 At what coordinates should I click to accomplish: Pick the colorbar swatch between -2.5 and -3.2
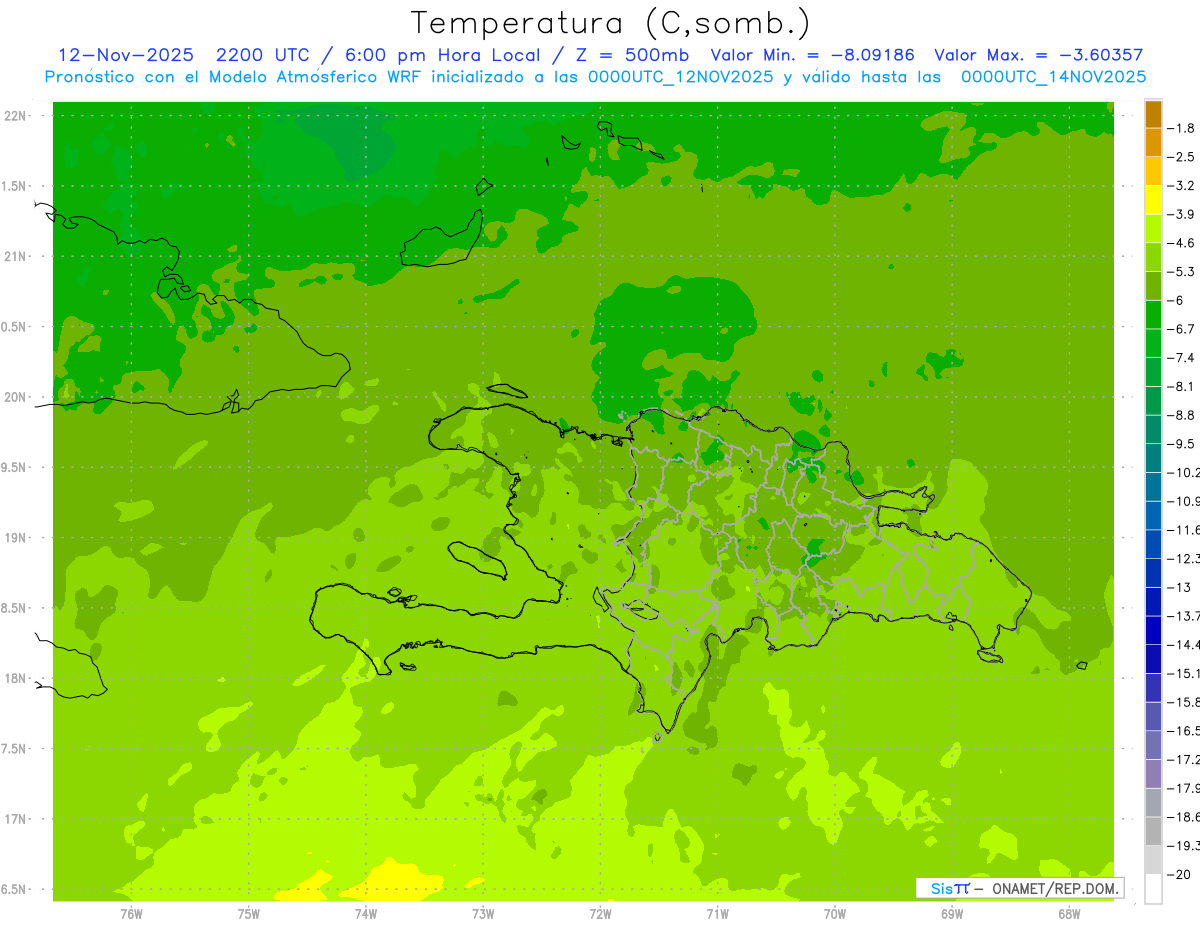click(x=1153, y=171)
